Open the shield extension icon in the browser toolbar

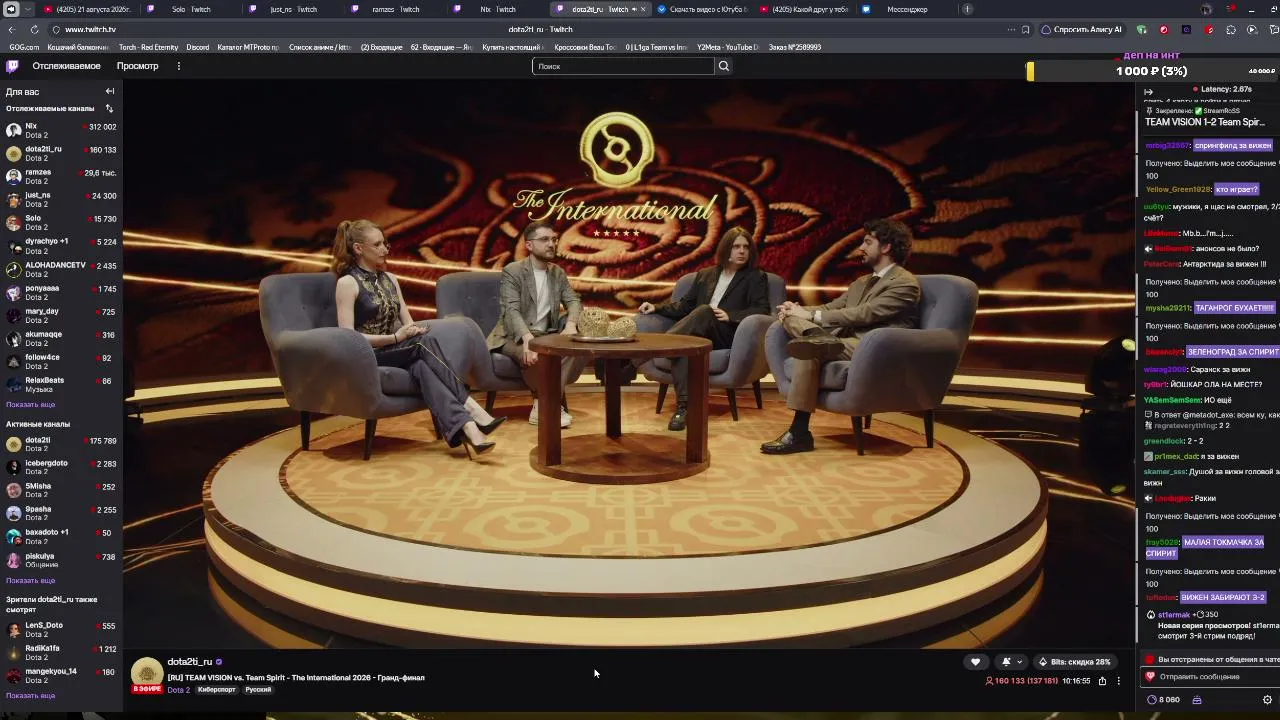[x=1142, y=29]
